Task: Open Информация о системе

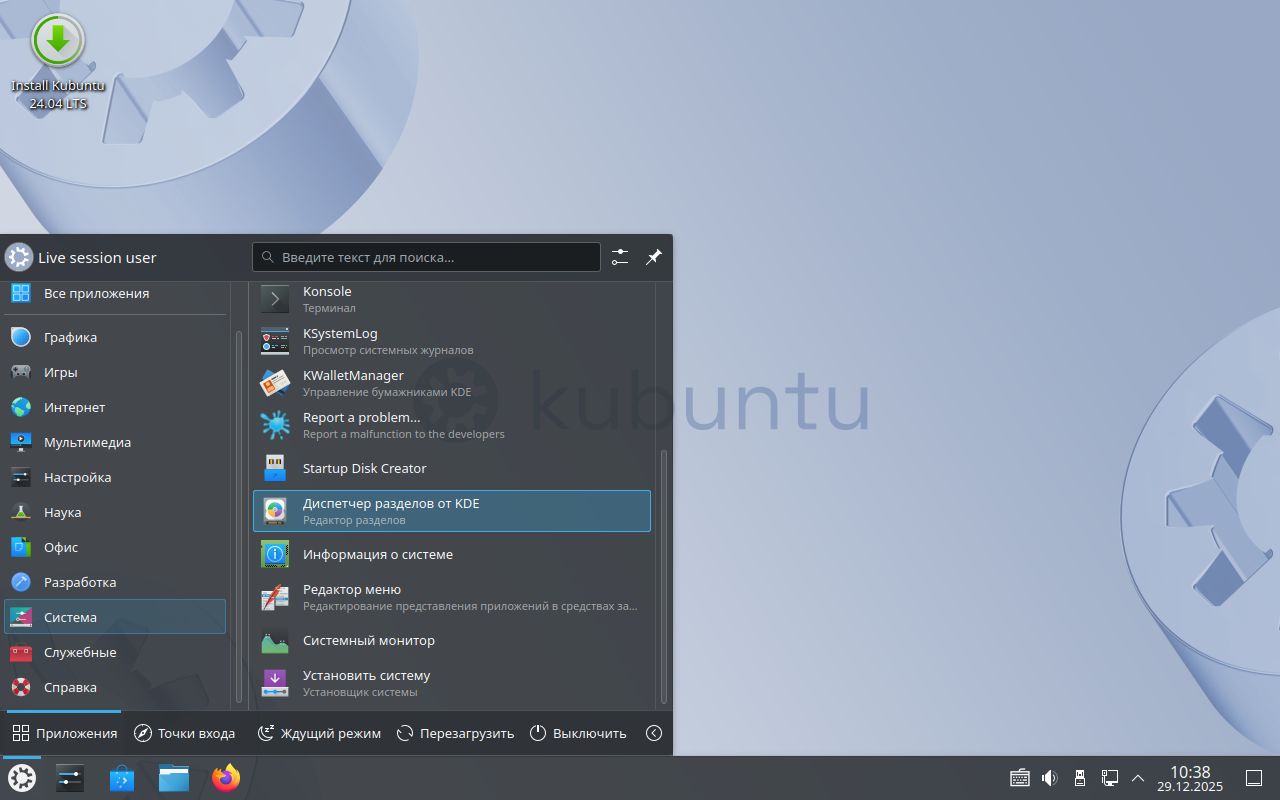Action: click(452, 554)
